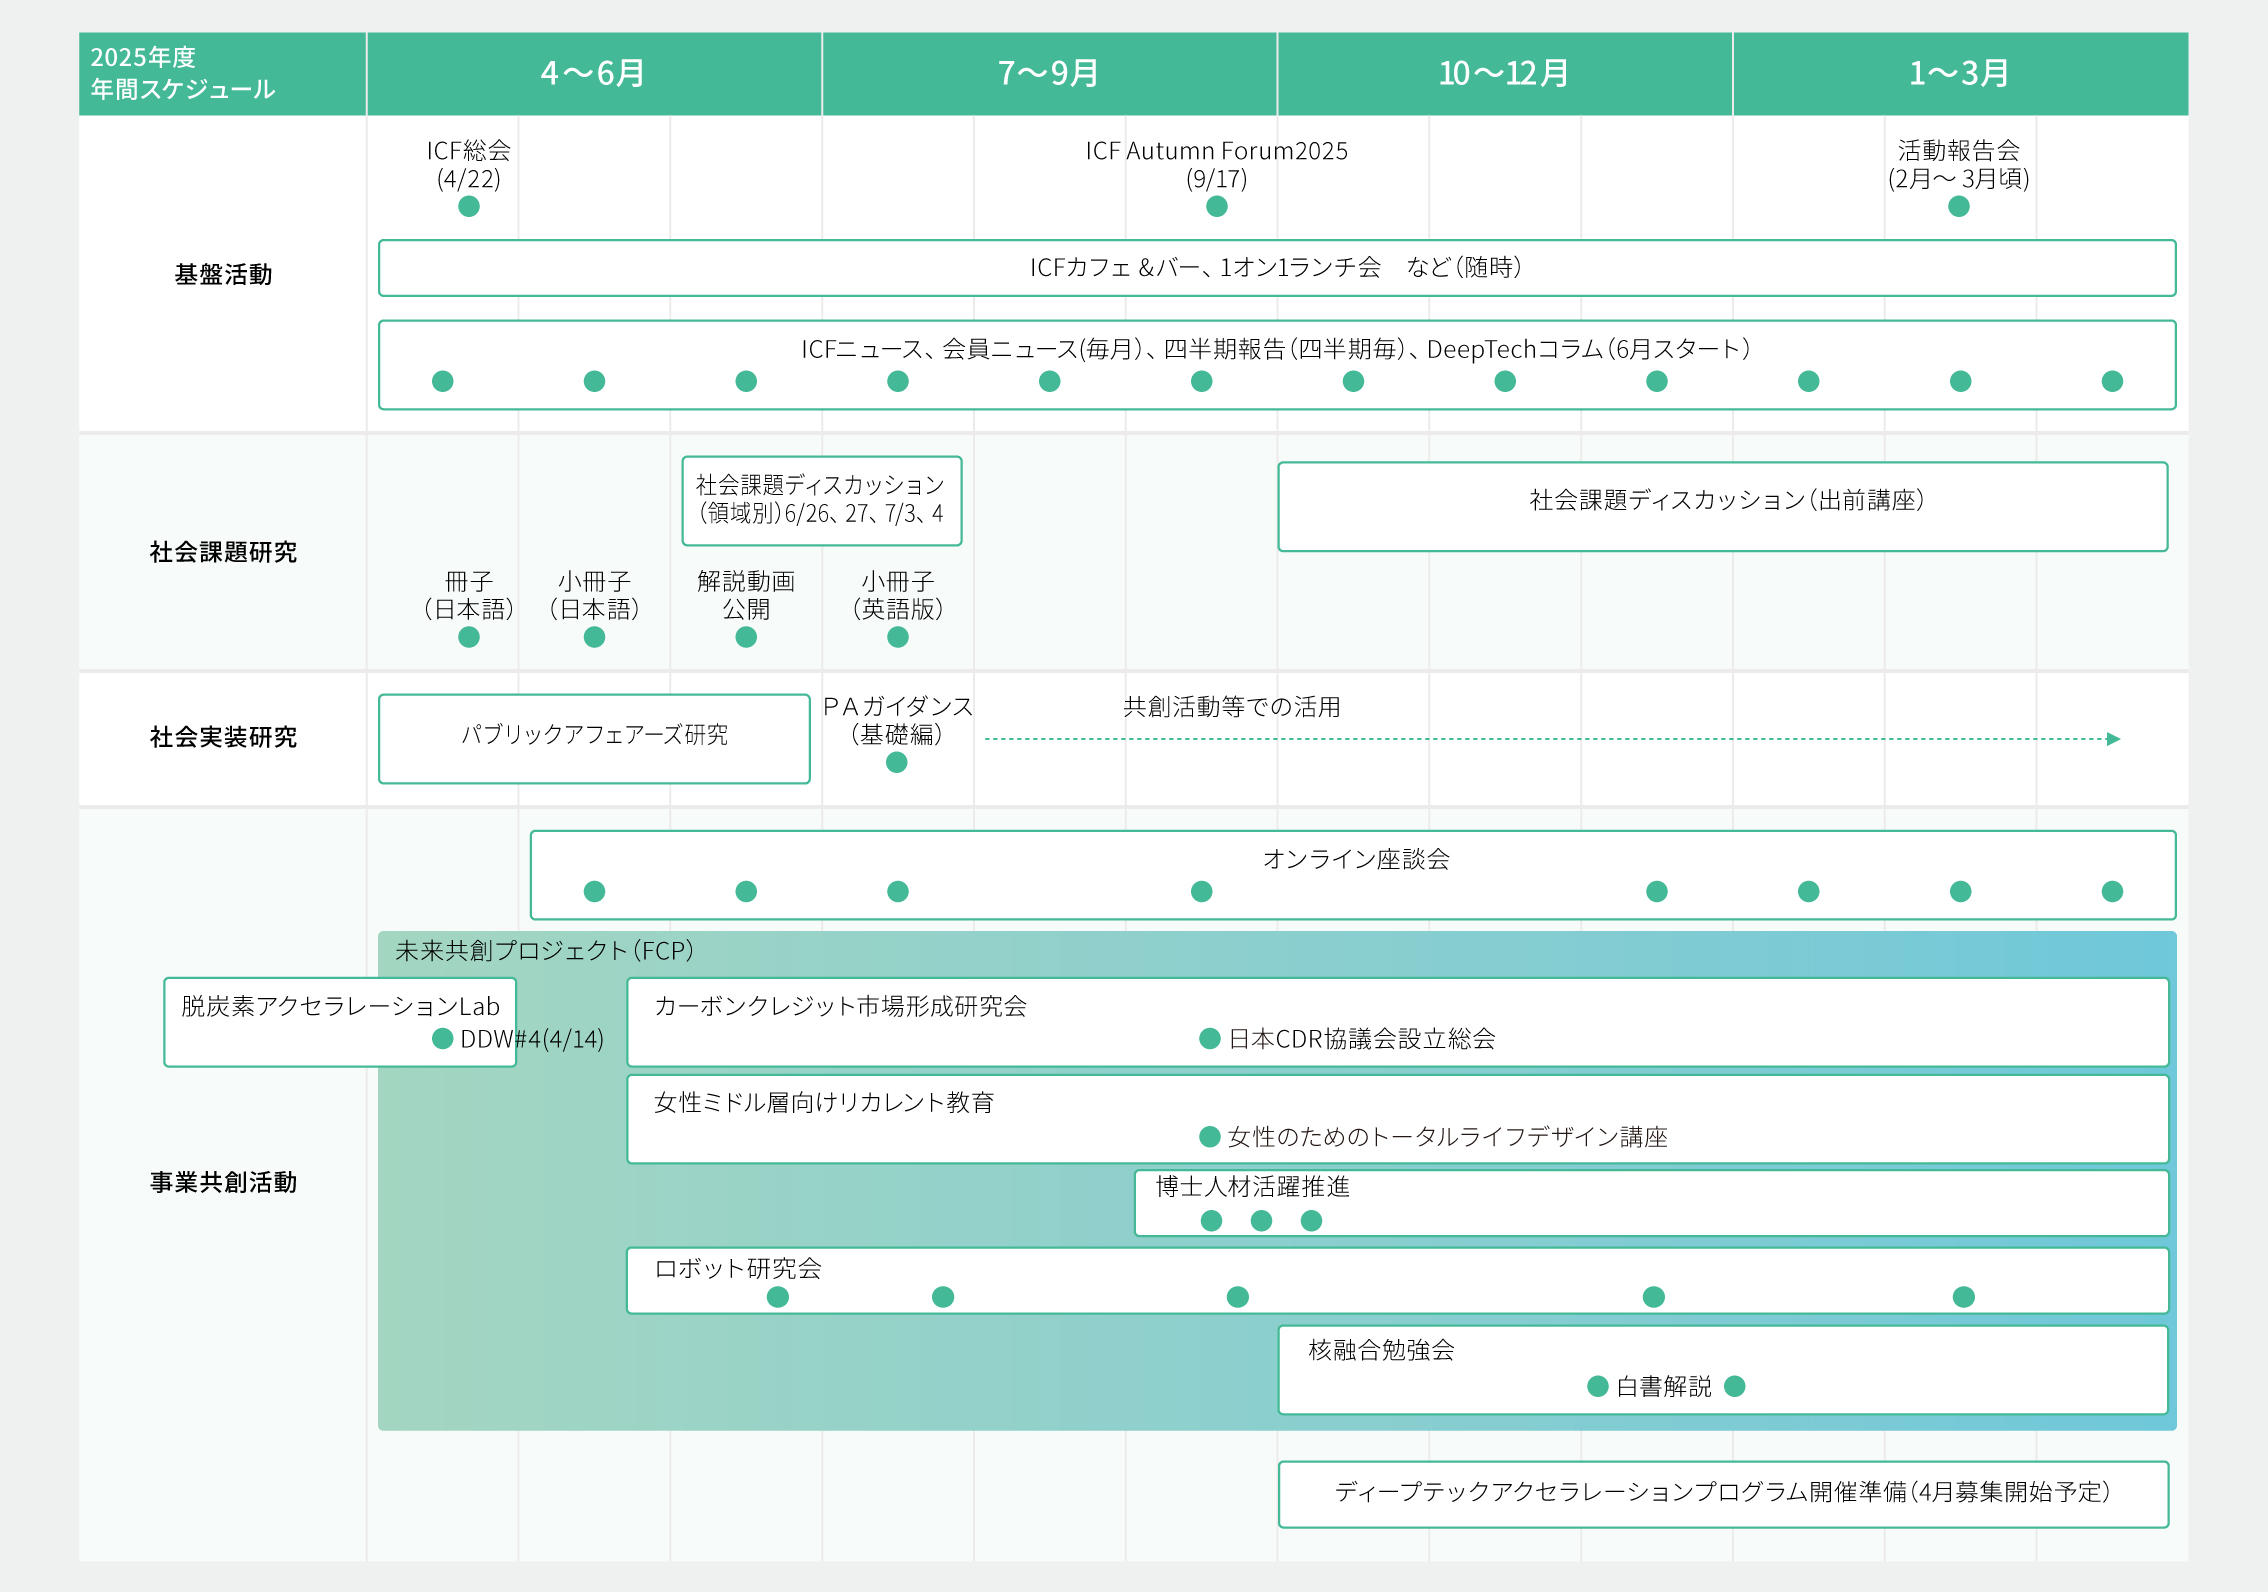Click the ICFカフェ&バー activity bar
Viewport: 2268px width, 1592px height.
tap(1276, 268)
